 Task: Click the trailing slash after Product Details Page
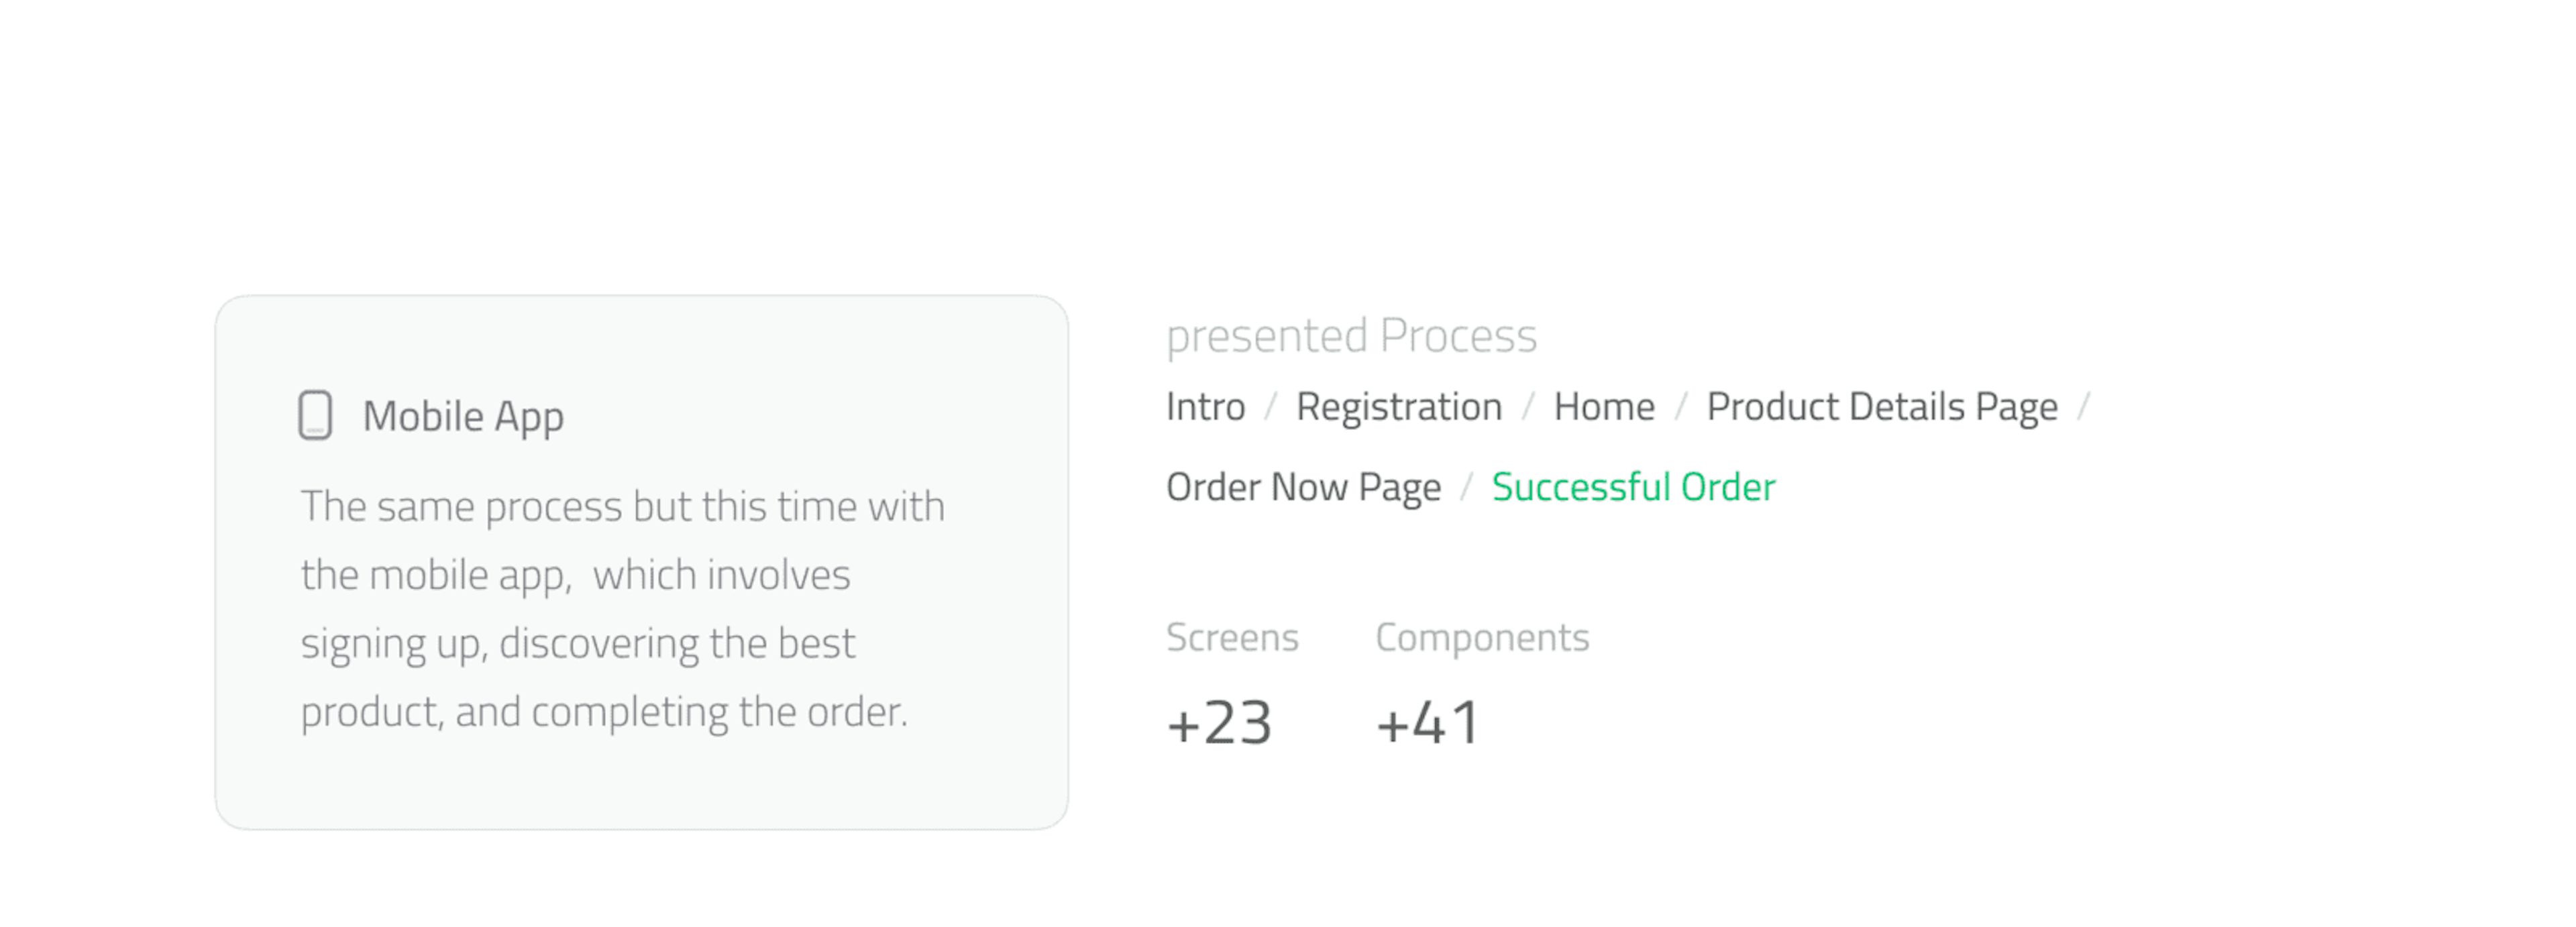(2084, 408)
